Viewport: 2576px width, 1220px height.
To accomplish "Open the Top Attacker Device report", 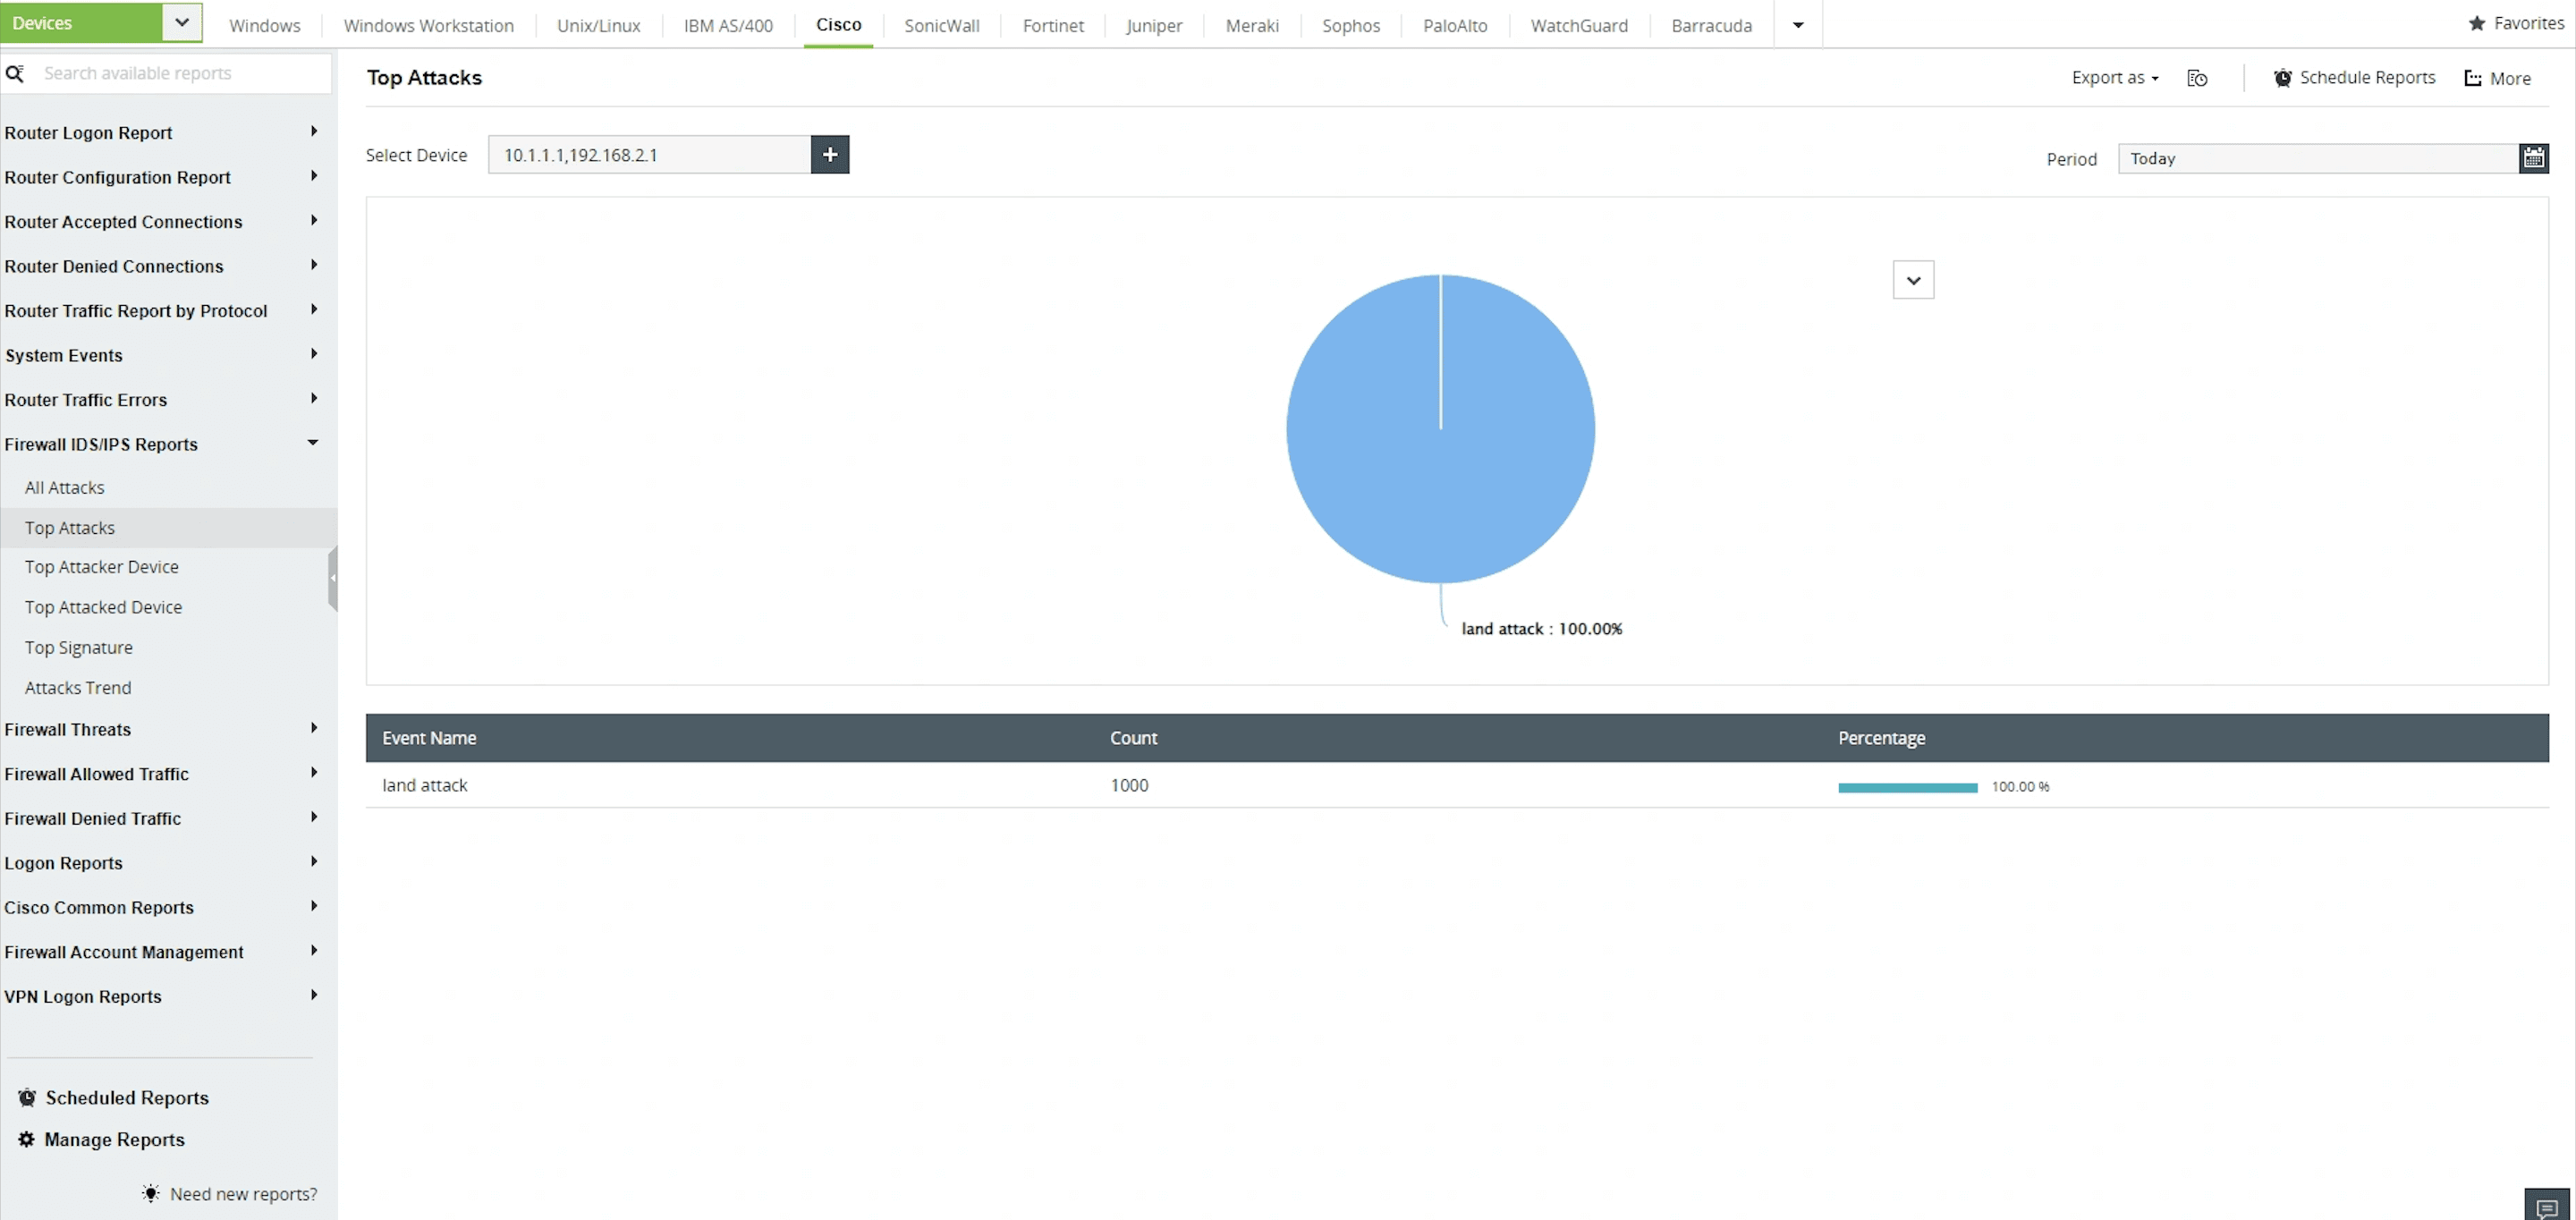I will coord(101,567).
